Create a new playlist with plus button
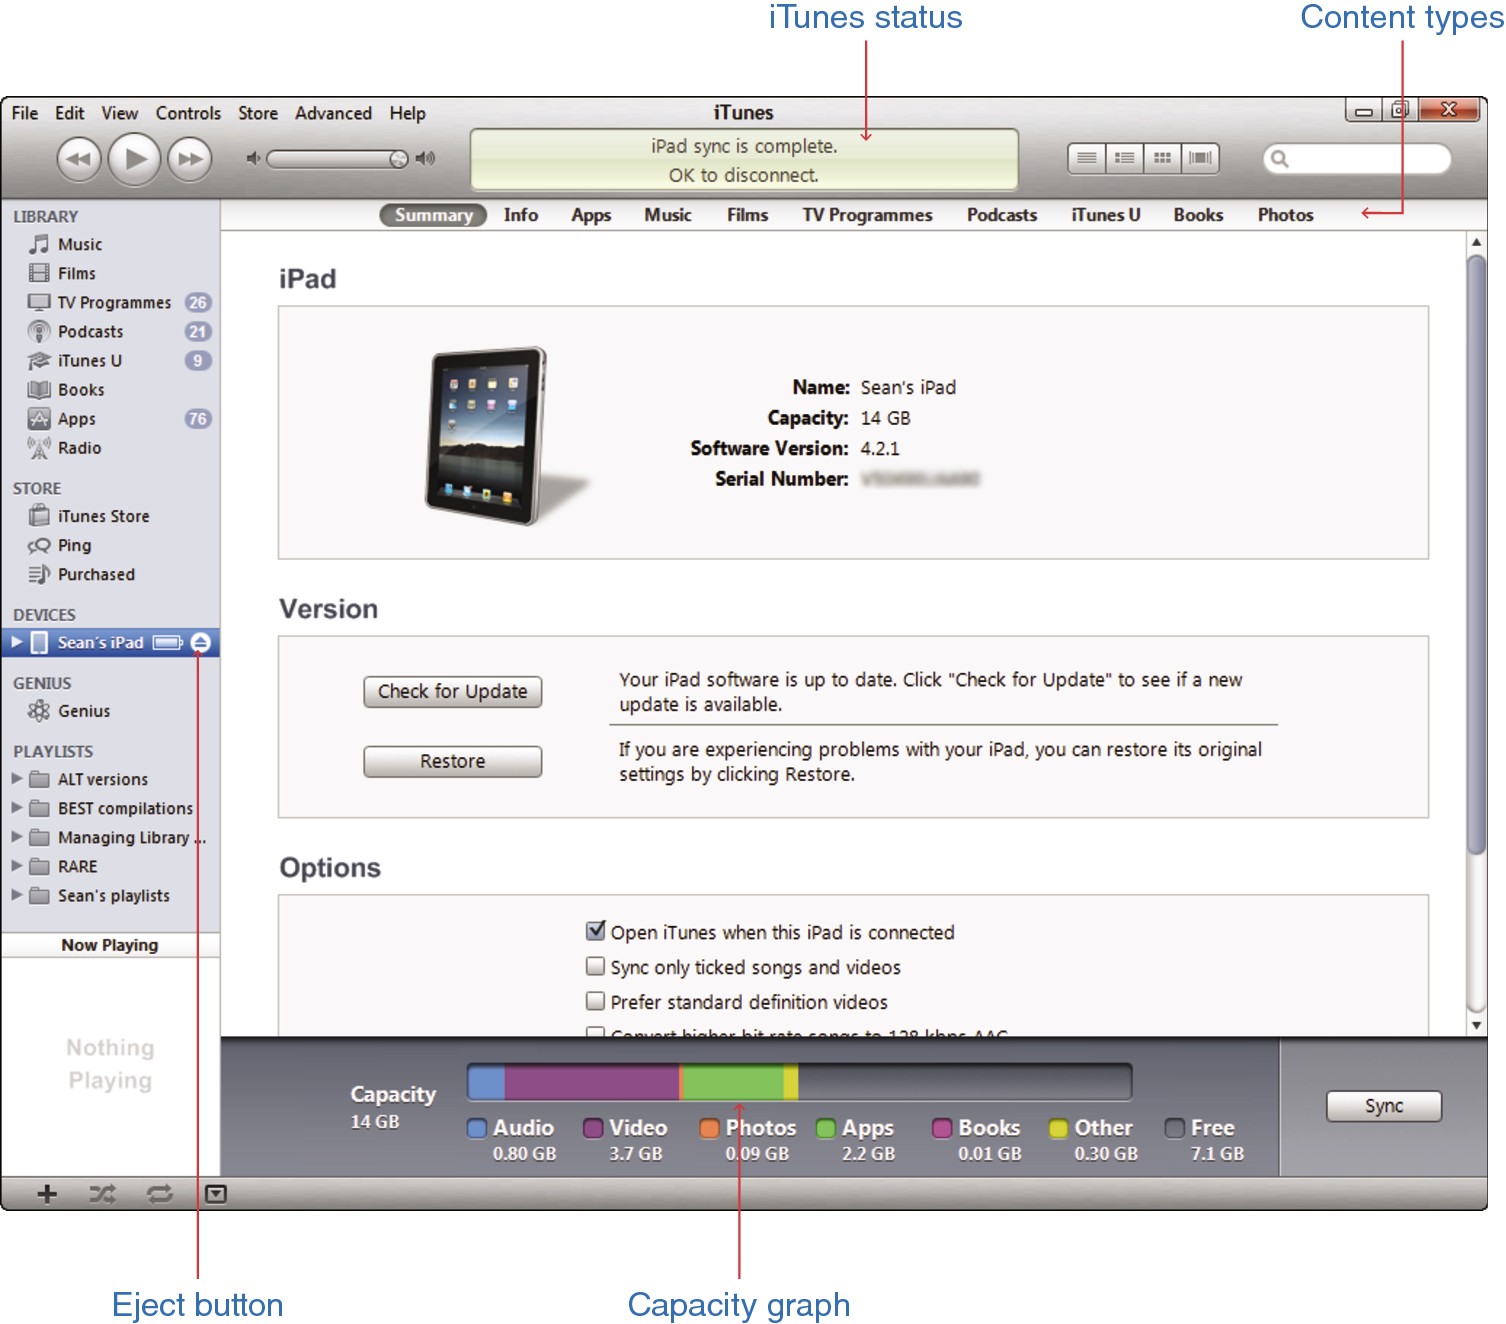1506x1324 pixels. (46, 1193)
